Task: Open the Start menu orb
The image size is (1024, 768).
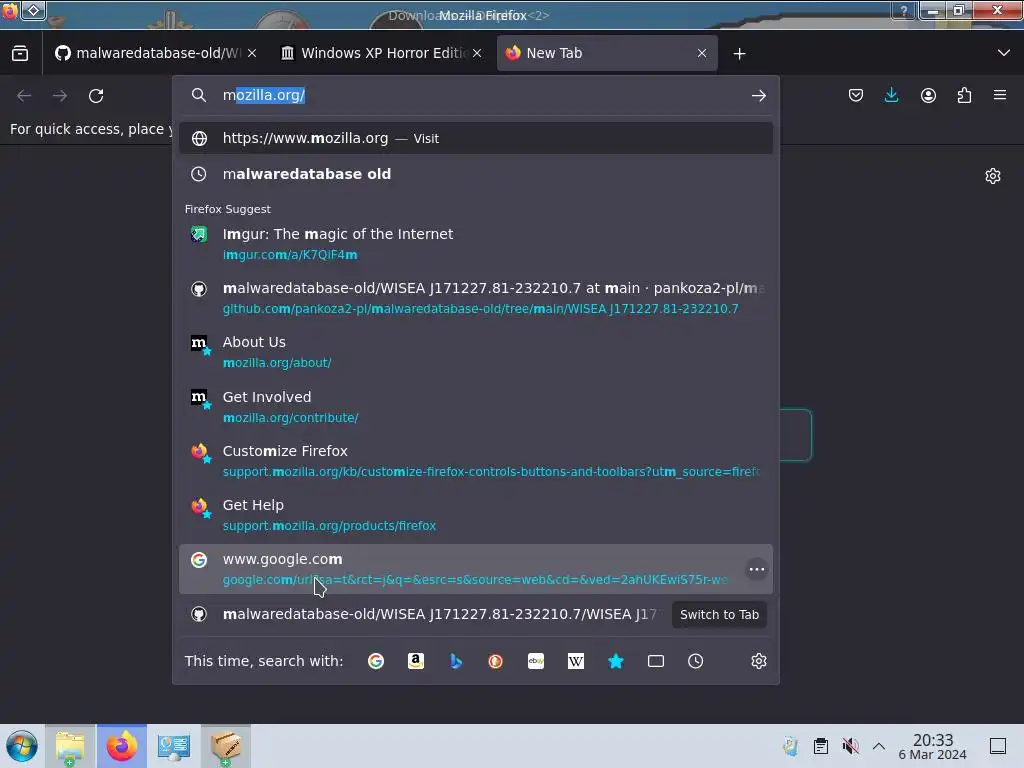Action: pos(22,746)
